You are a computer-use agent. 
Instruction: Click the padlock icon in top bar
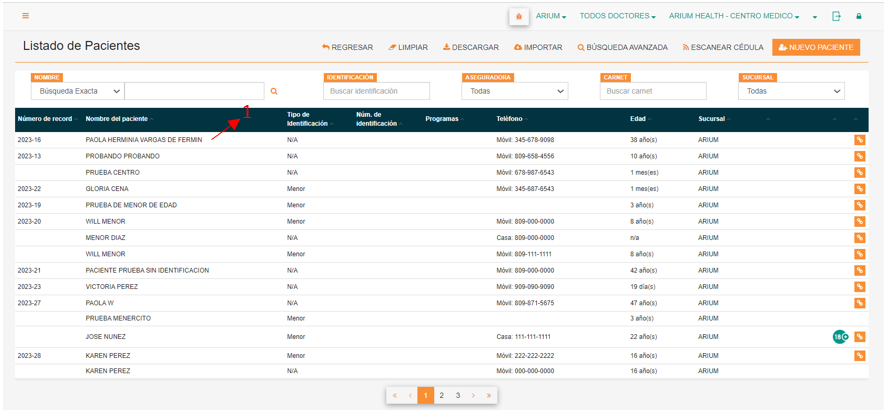coord(859,16)
